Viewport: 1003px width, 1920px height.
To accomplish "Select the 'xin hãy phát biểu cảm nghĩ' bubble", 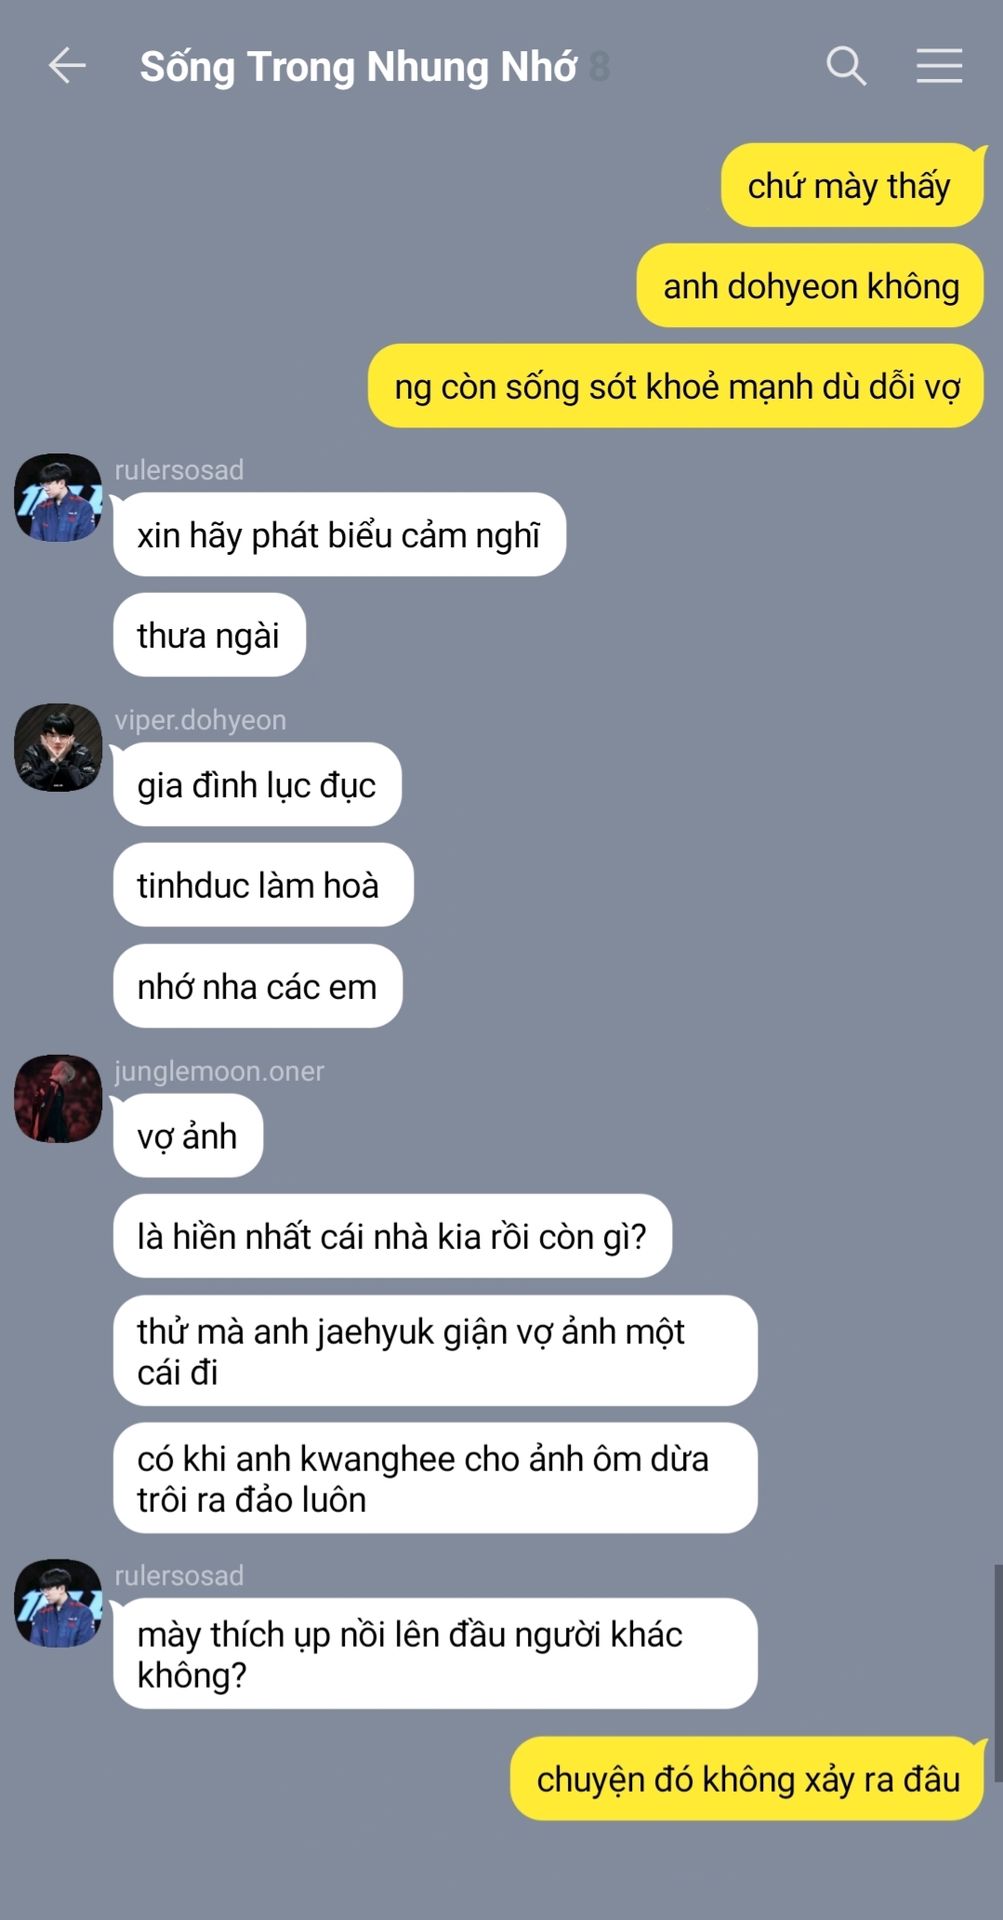I will pyautogui.click(x=339, y=535).
